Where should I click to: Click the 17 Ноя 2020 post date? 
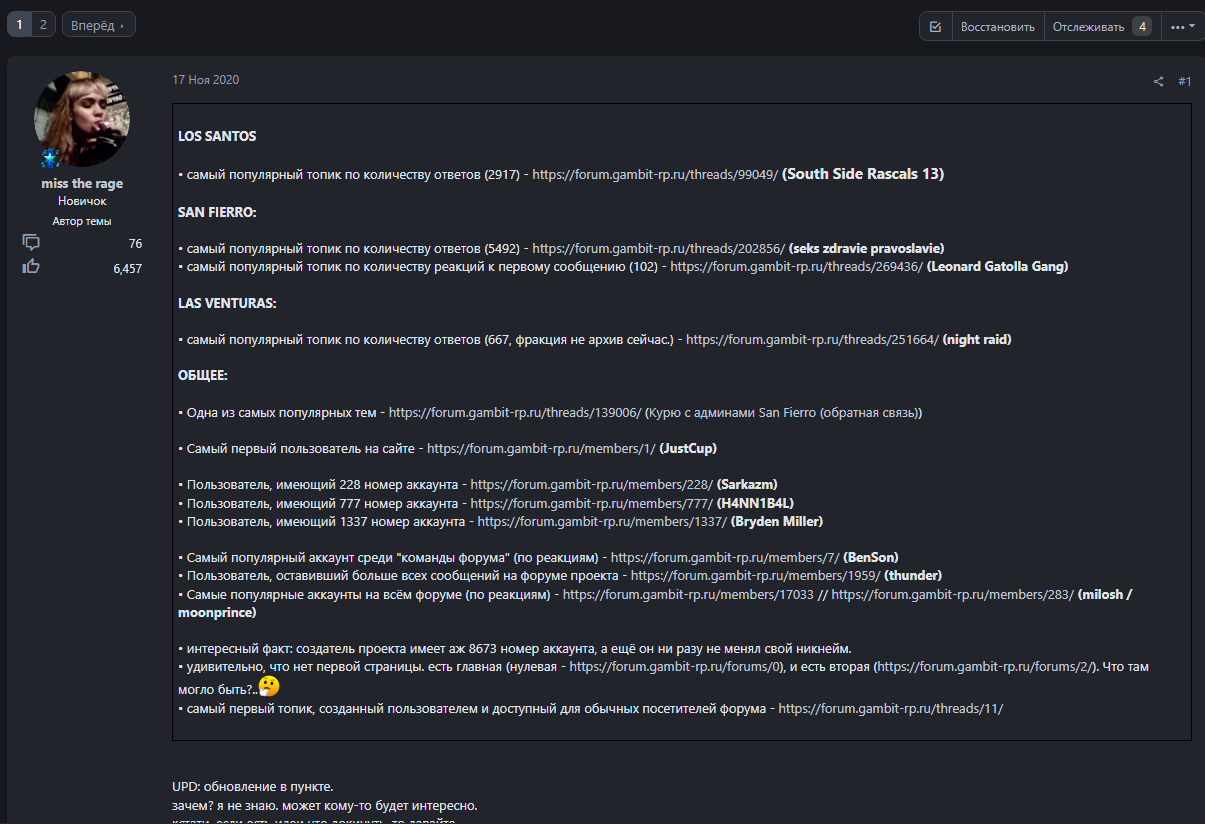click(205, 80)
